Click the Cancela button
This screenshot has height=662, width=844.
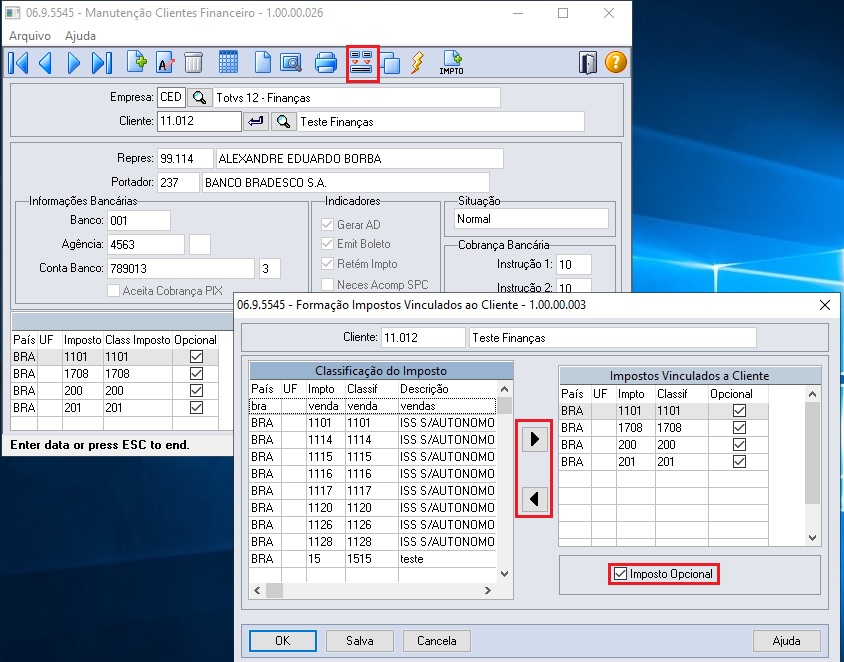pos(436,641)
